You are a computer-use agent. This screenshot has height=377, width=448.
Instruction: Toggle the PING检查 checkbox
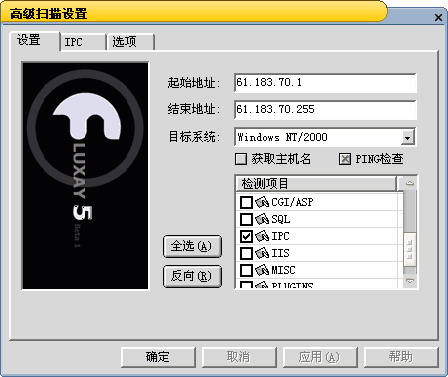(345, 159)
